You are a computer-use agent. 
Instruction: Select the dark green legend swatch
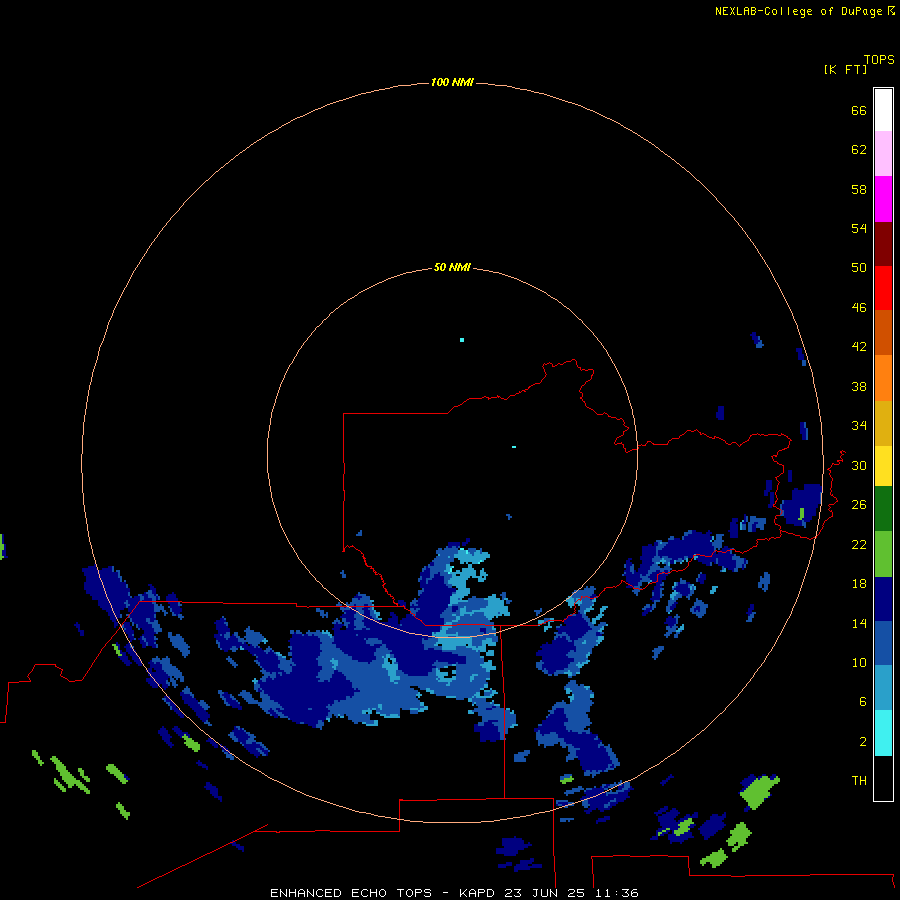pyautogui.click(x=883, y=509)
